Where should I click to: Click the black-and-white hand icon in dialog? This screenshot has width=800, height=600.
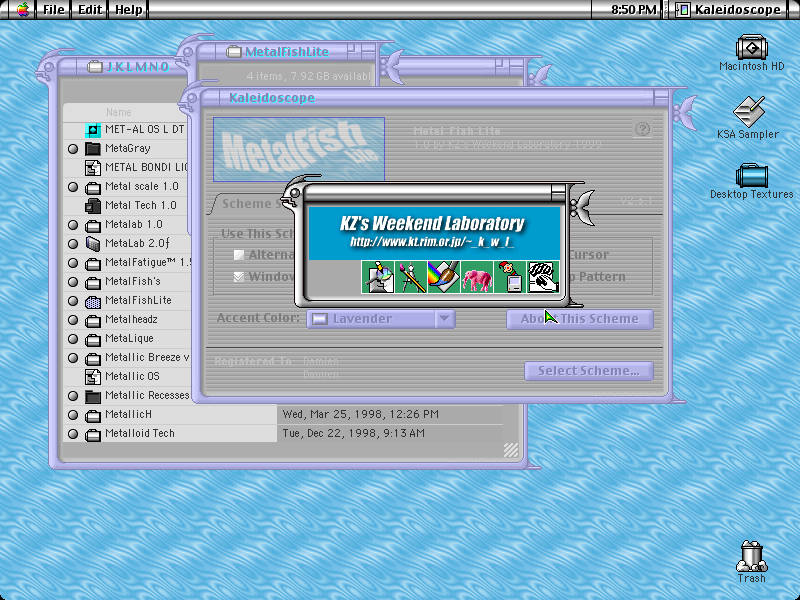pos(543,277)
